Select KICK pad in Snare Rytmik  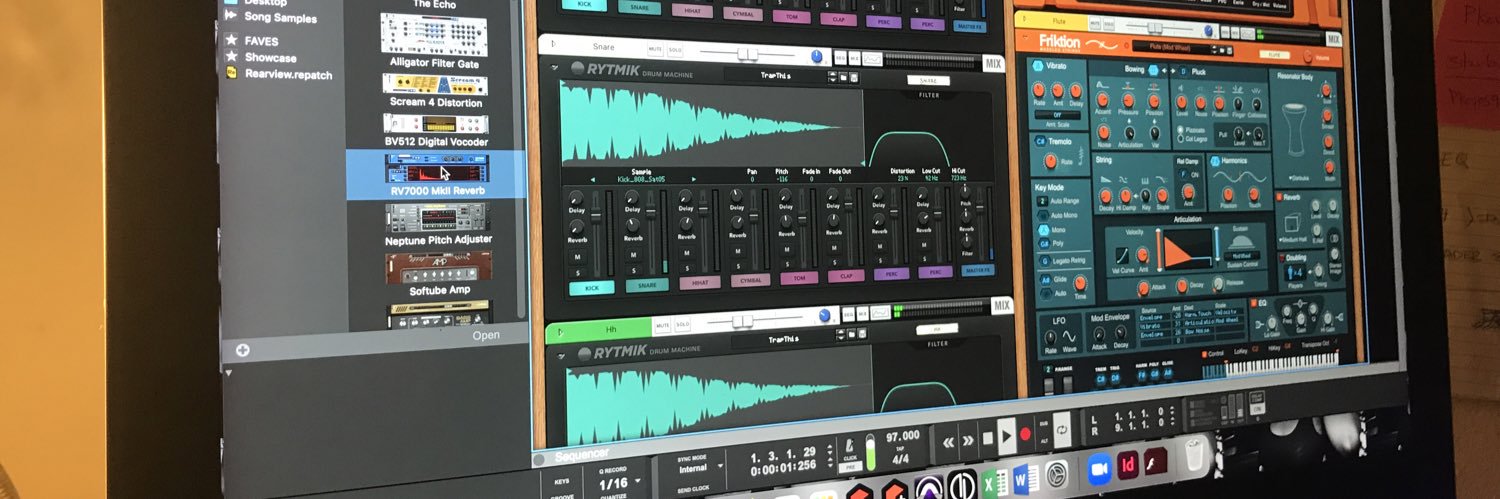pos(592,288)
